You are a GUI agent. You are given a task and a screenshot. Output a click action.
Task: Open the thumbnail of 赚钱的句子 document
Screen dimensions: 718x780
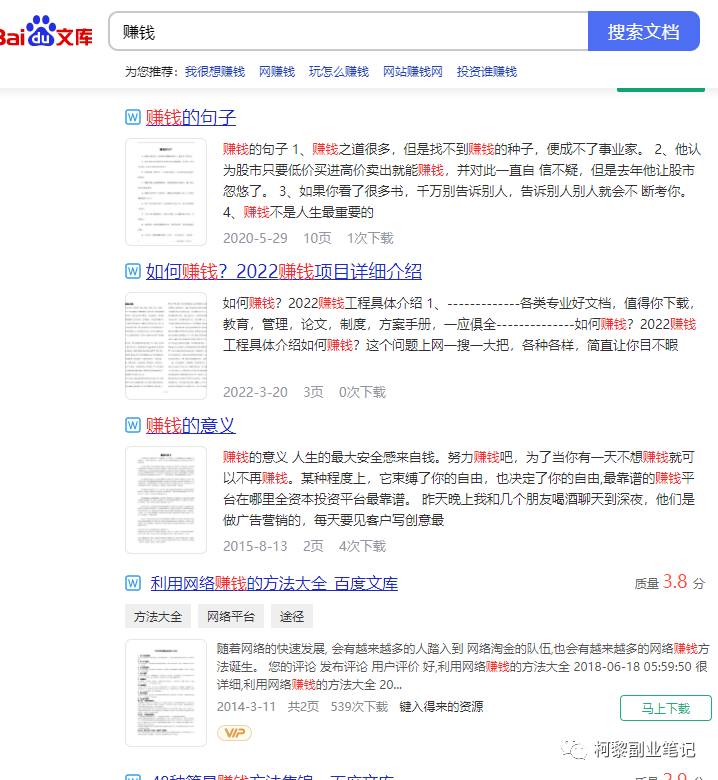166,192
